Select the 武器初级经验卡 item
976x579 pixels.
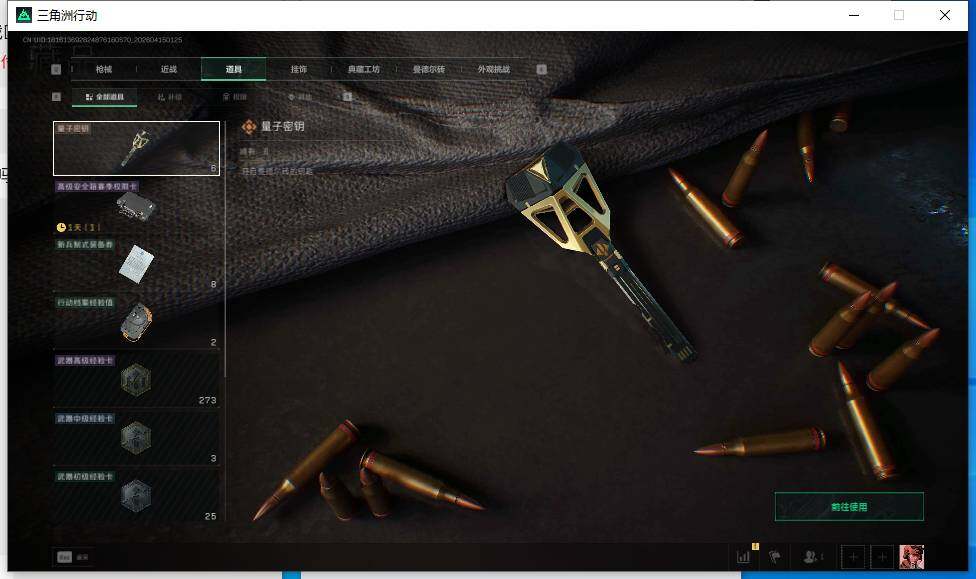pos(136,496)
